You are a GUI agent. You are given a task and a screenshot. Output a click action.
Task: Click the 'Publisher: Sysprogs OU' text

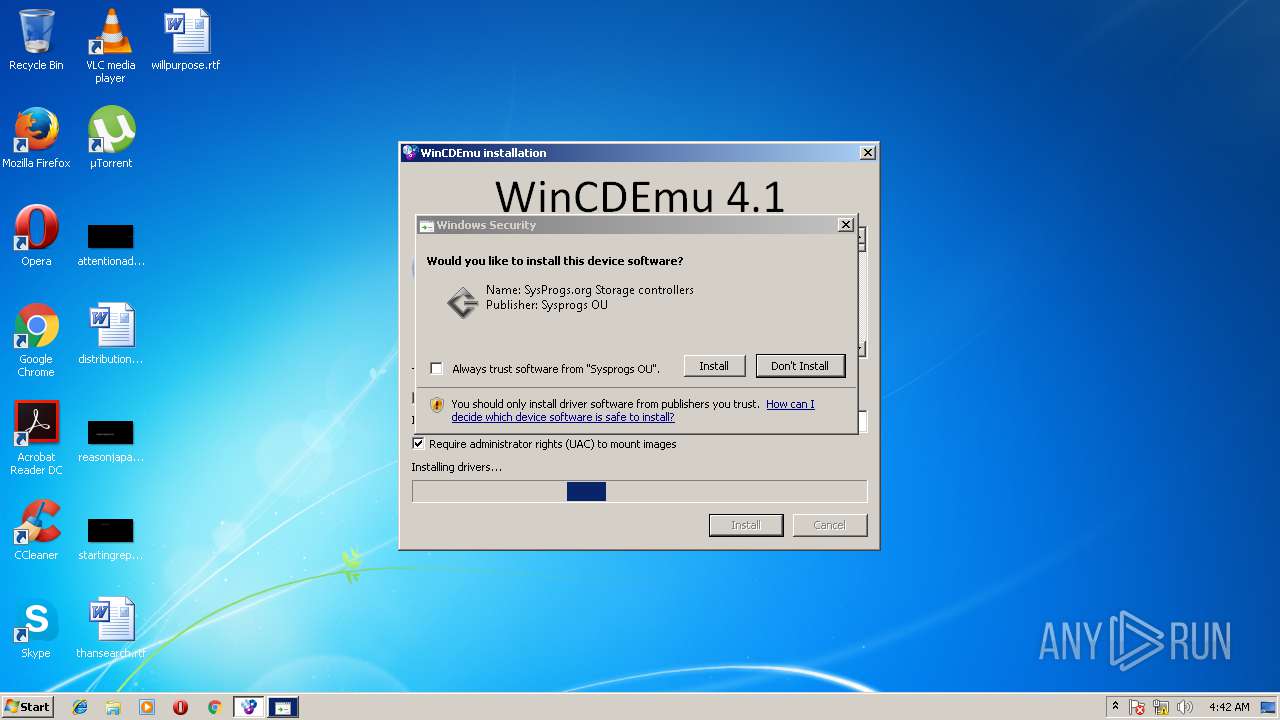(x=547, y=305)
